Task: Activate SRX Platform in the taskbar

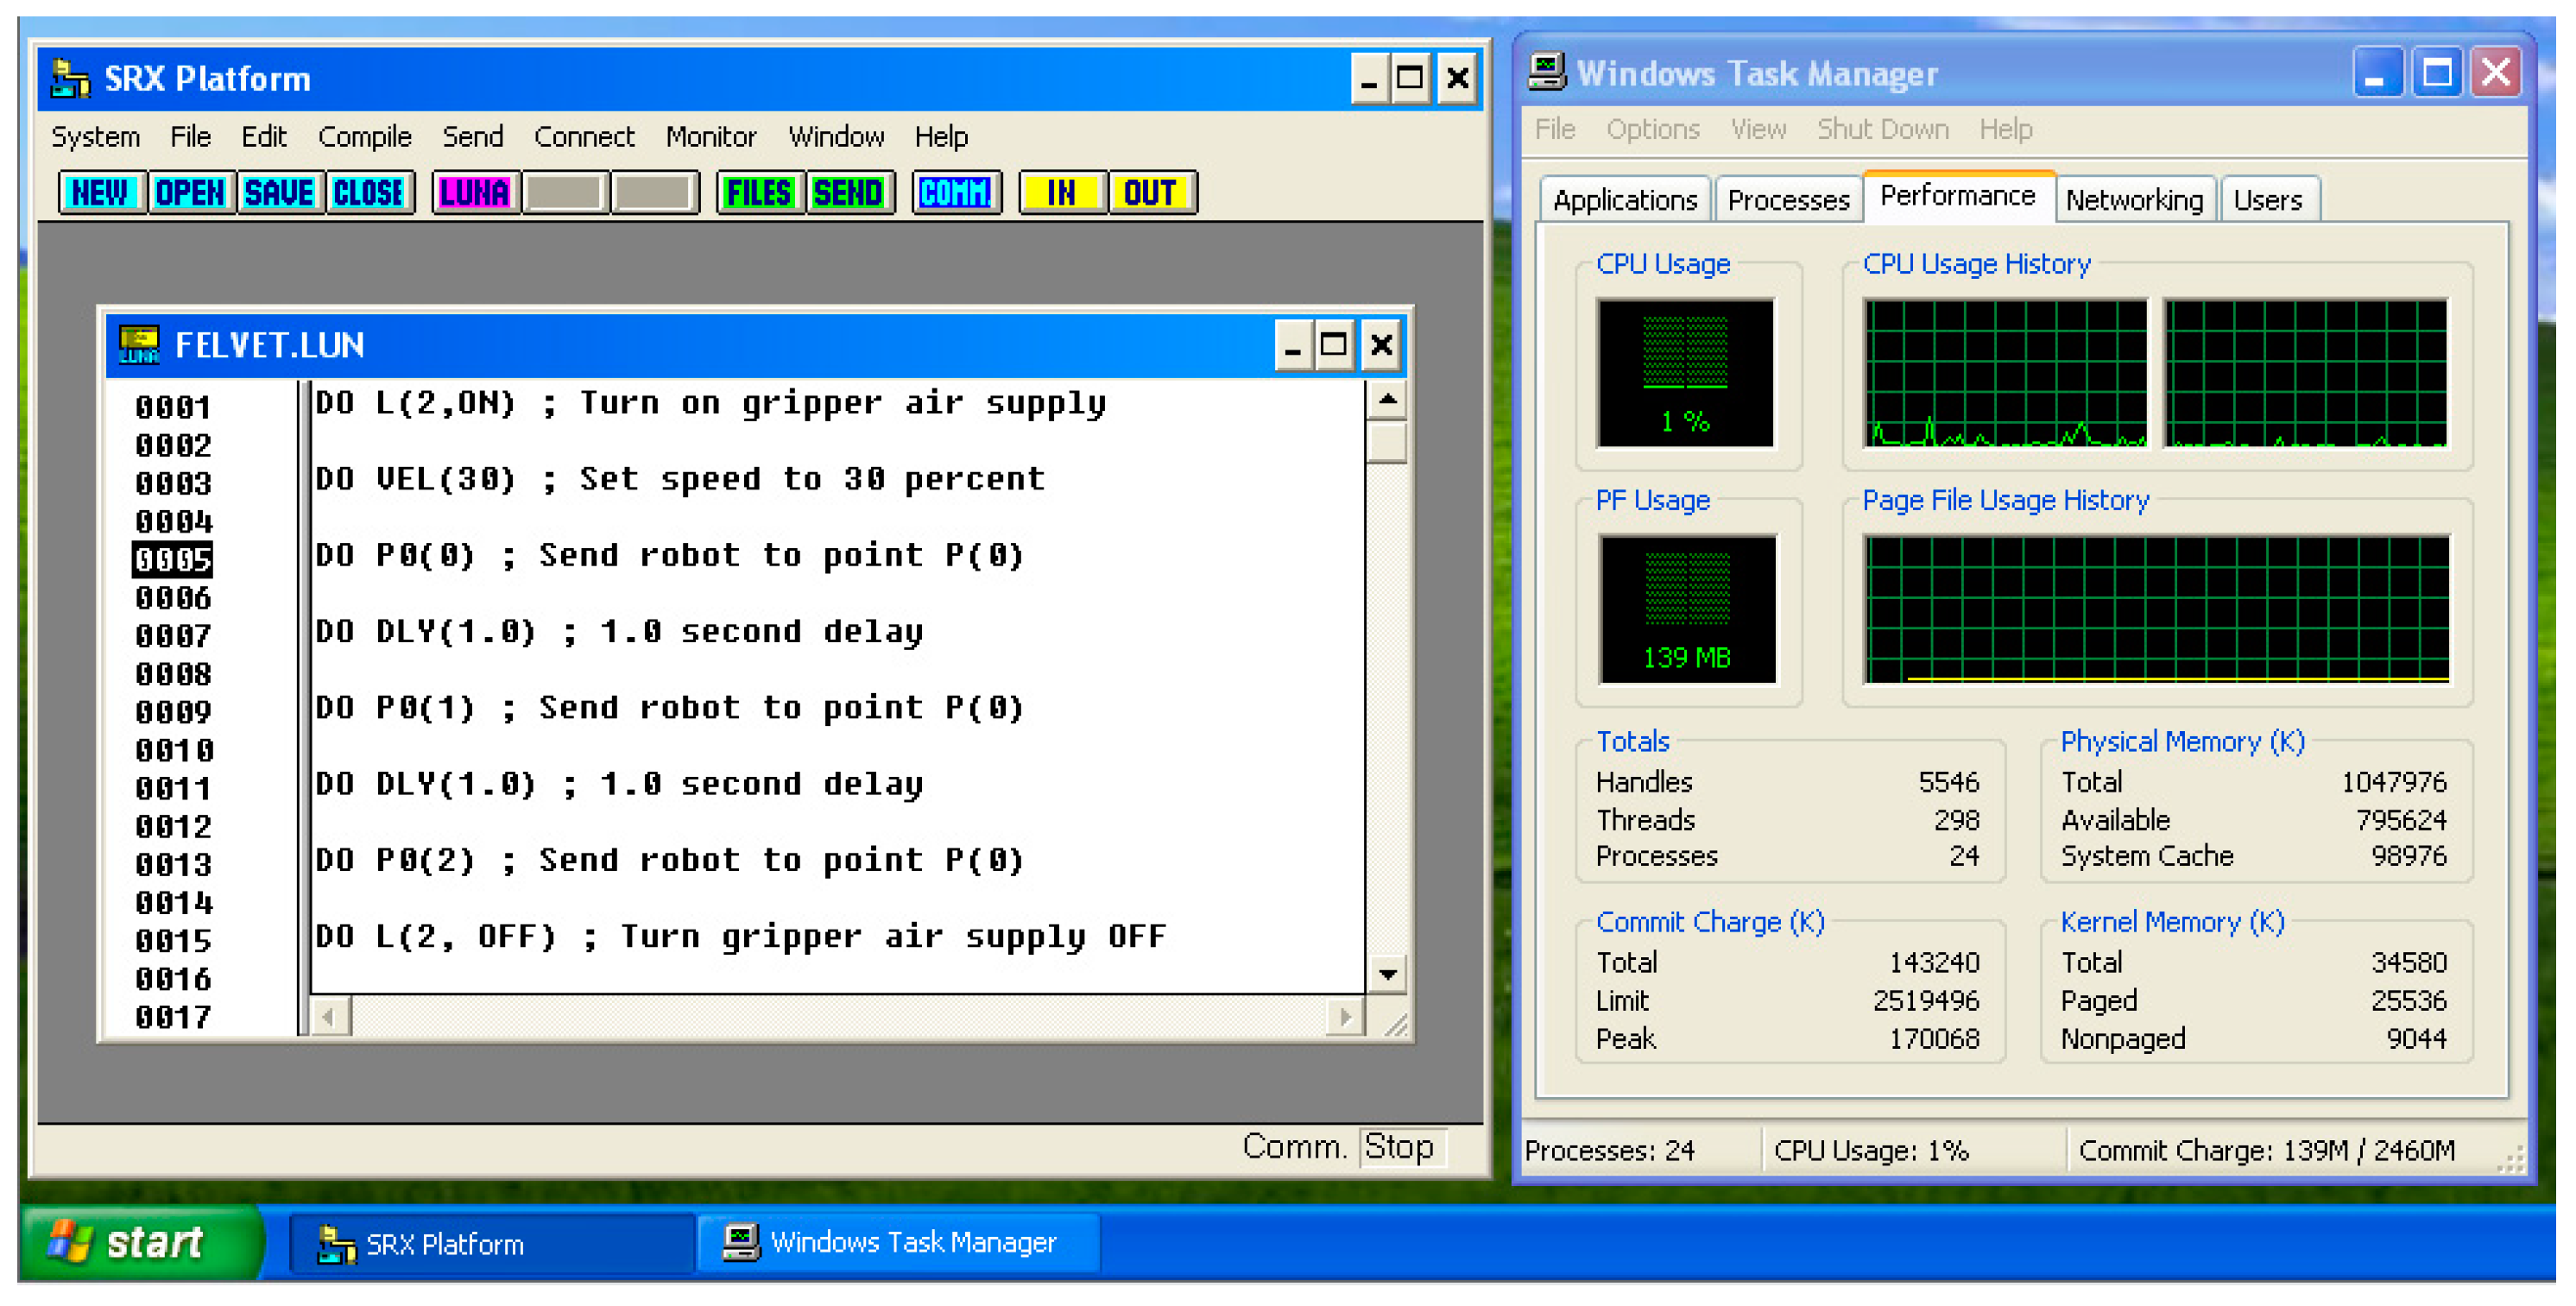Action: [490, 1243]
